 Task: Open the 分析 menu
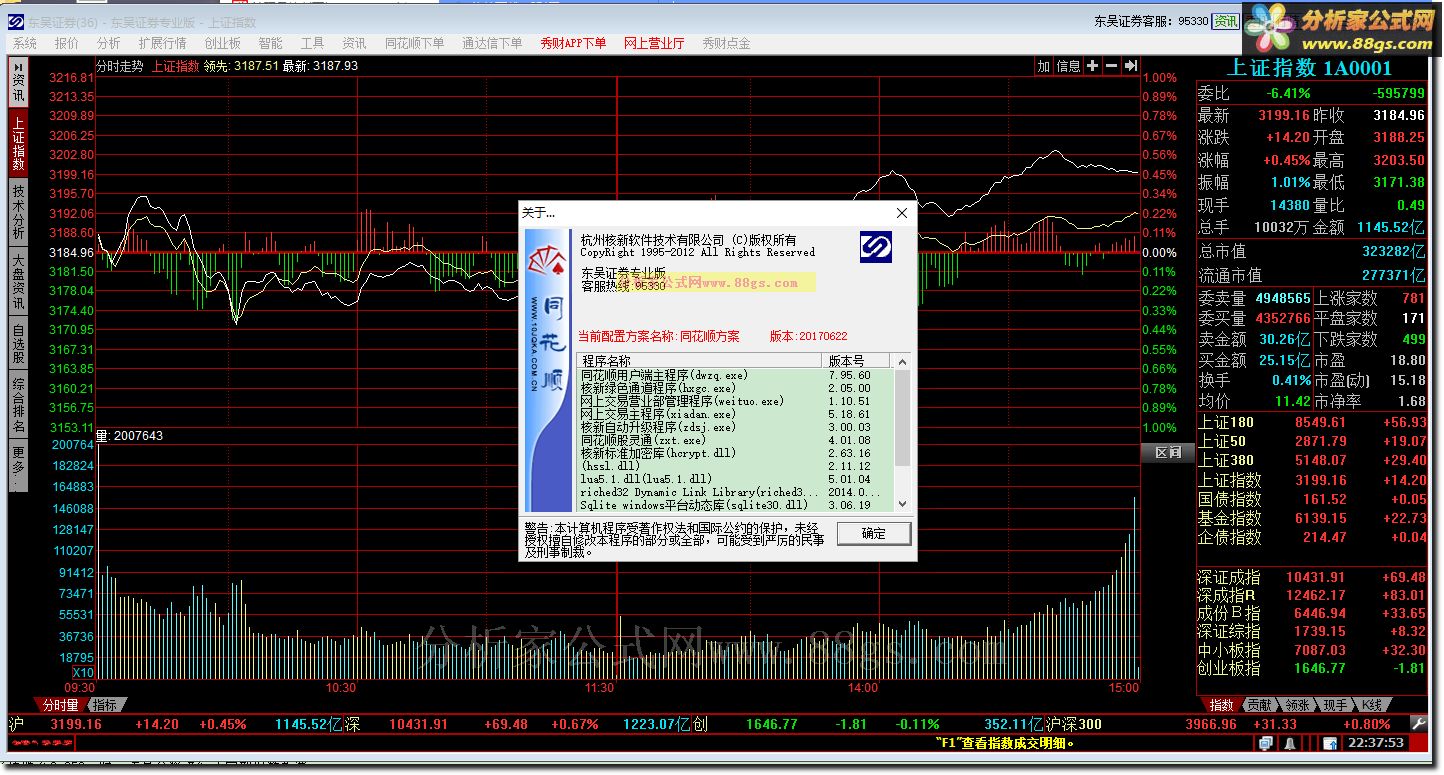(109, 43)
